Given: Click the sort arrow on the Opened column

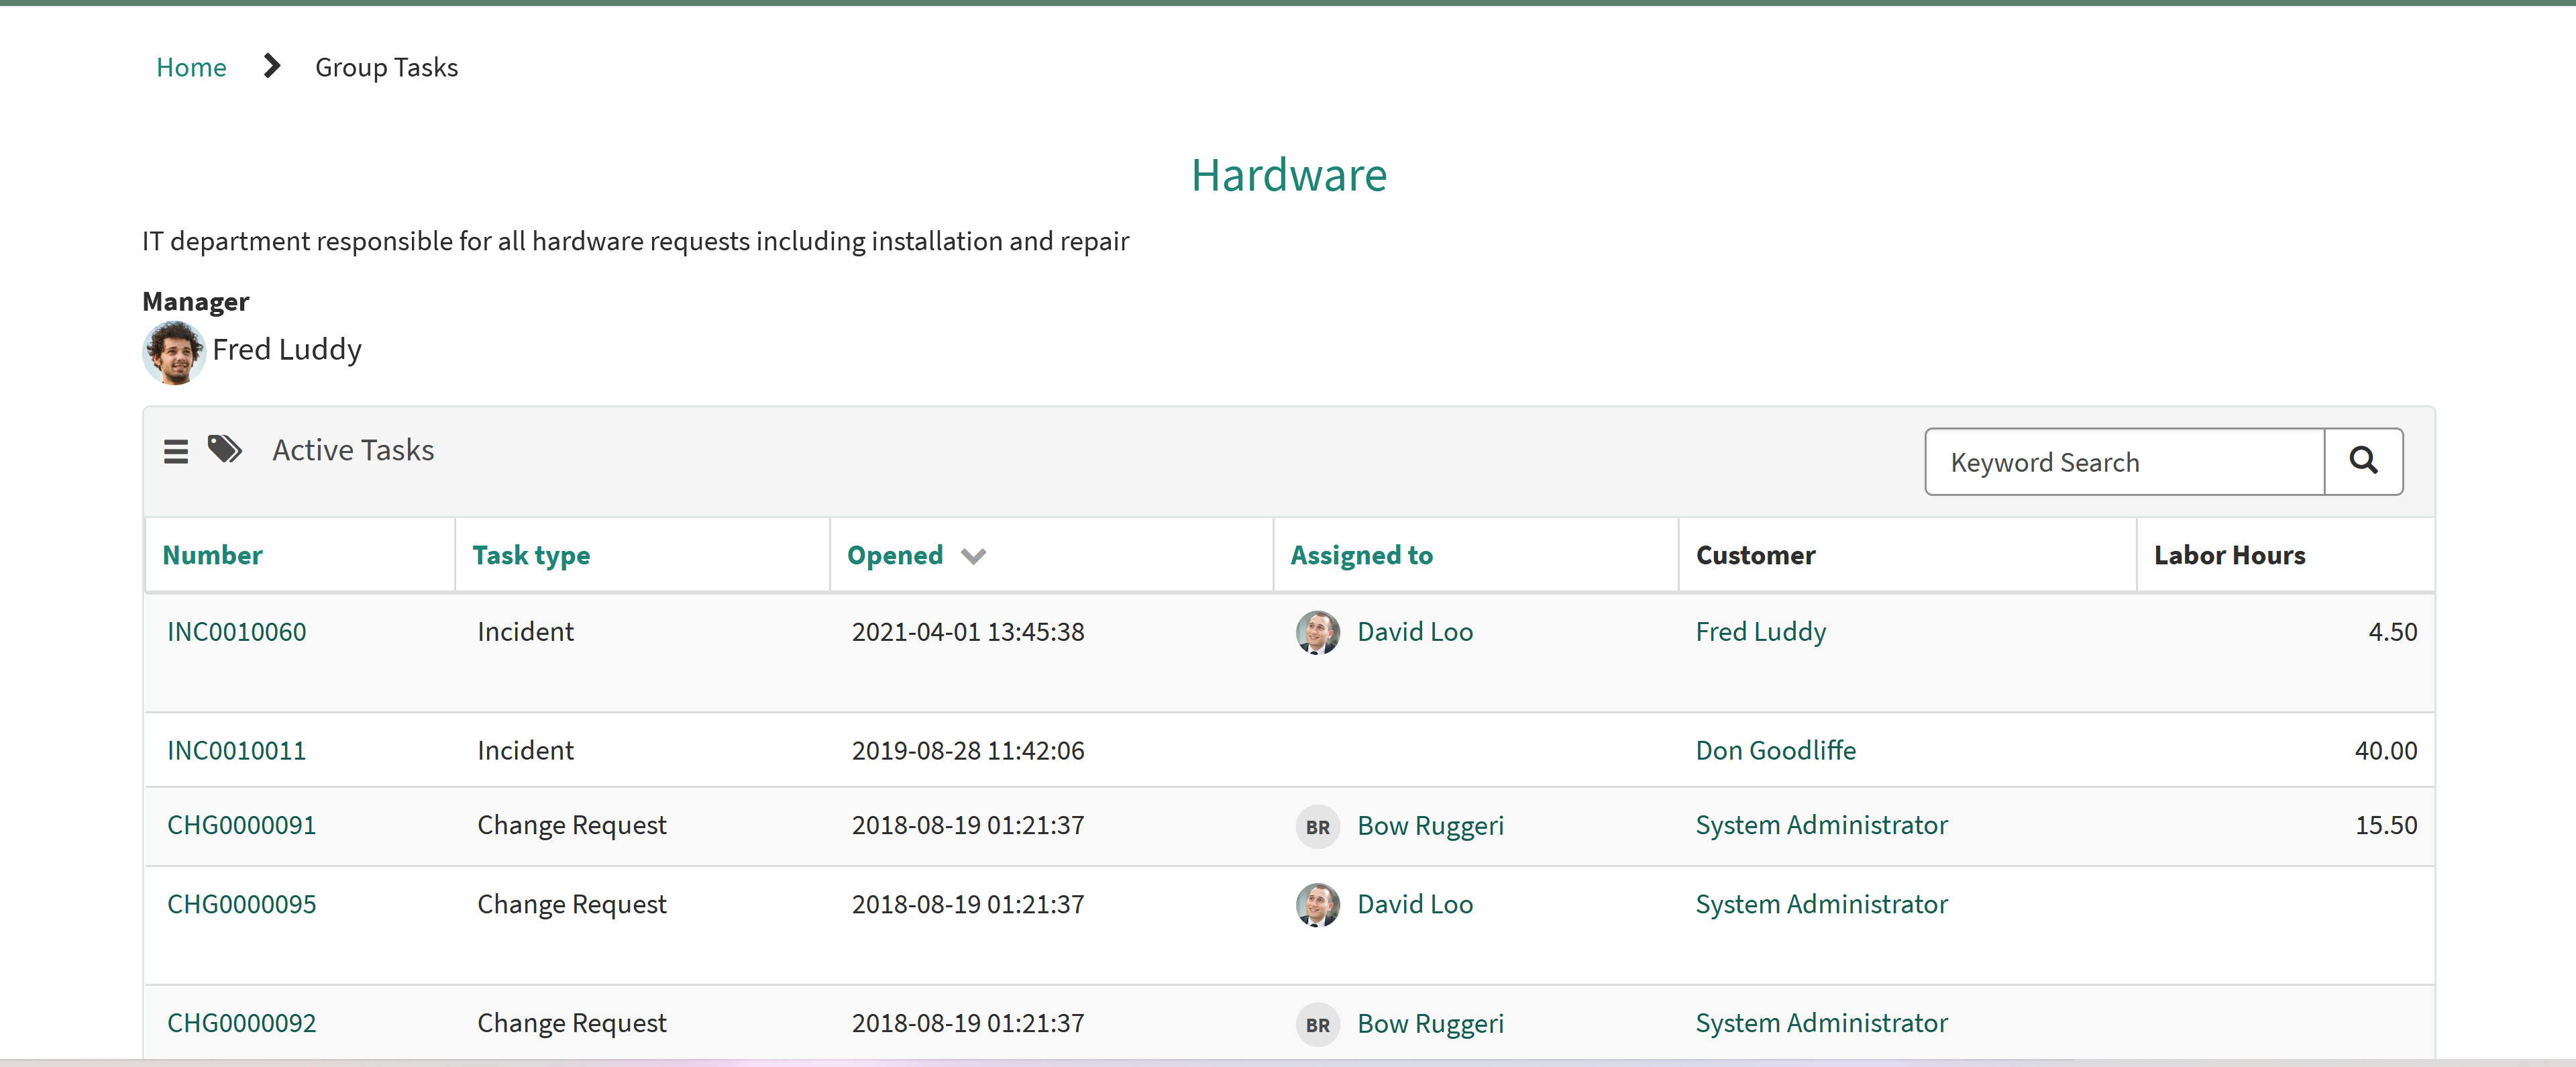Looking at the screenshot, I should (973, 557).
